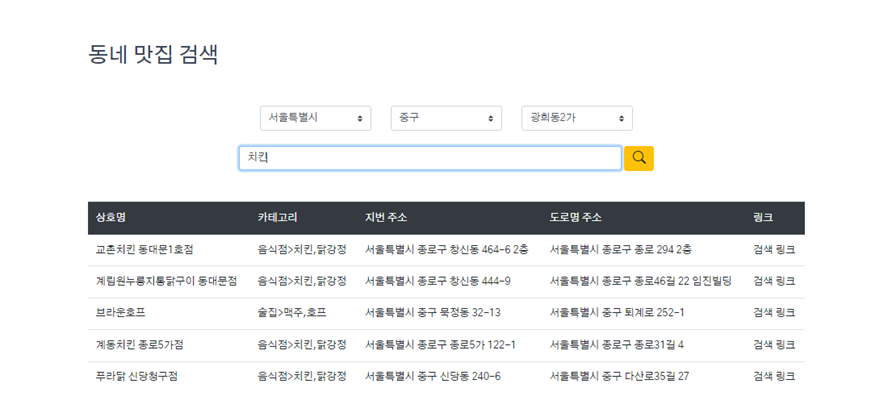Select the 계림원누룽지통닭구이 동대문점 name cell
The image size is (888, 420).
pyautogui.click(x=166, y=281)
